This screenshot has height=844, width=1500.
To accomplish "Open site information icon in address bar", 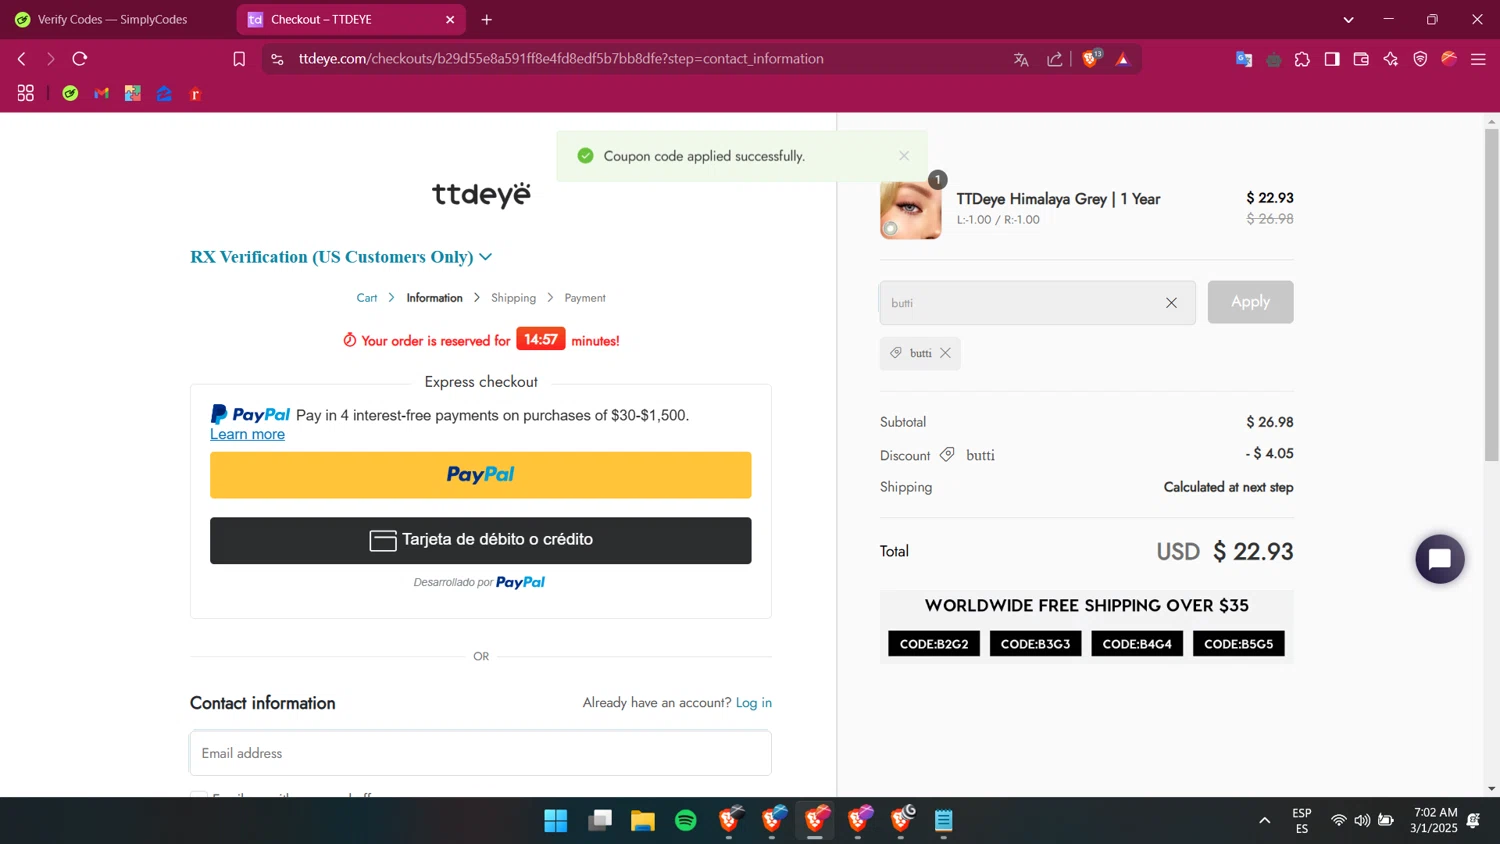I will point(277,59).
